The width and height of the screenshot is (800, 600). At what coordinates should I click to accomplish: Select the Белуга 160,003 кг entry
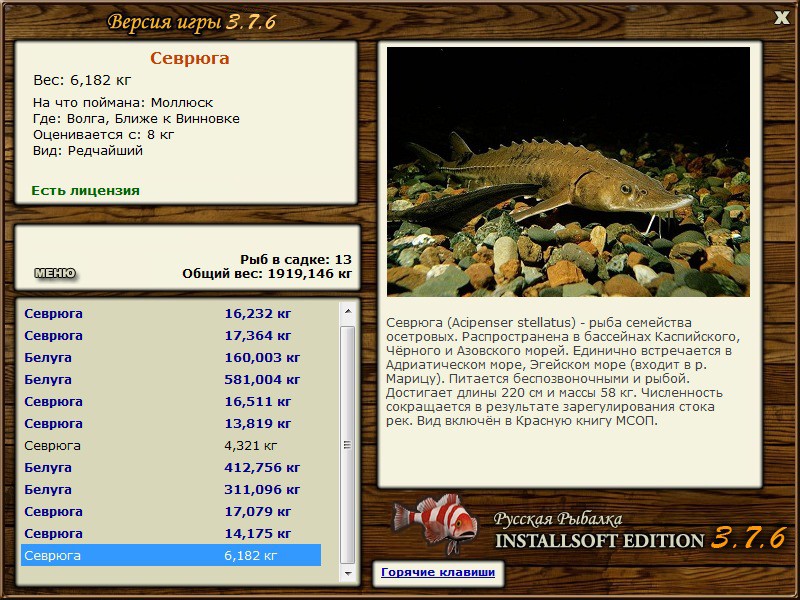click(171, 358)
